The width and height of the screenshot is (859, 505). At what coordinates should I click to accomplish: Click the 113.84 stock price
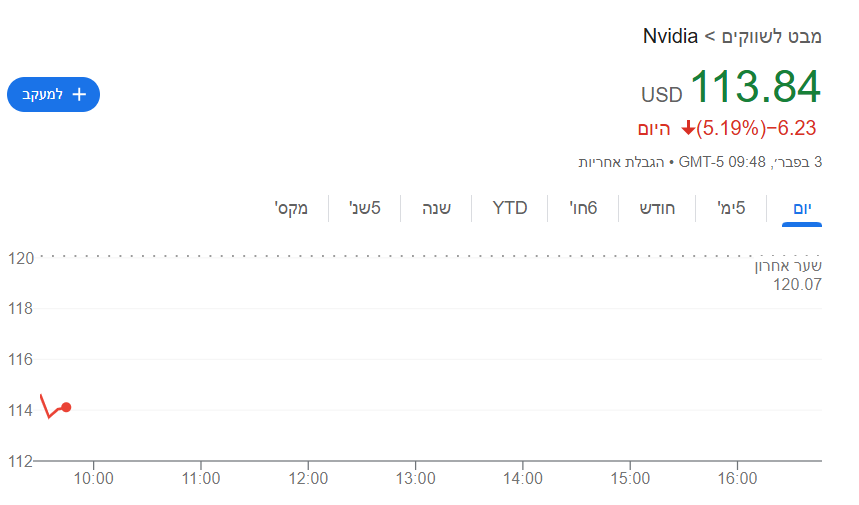(755, 87)
